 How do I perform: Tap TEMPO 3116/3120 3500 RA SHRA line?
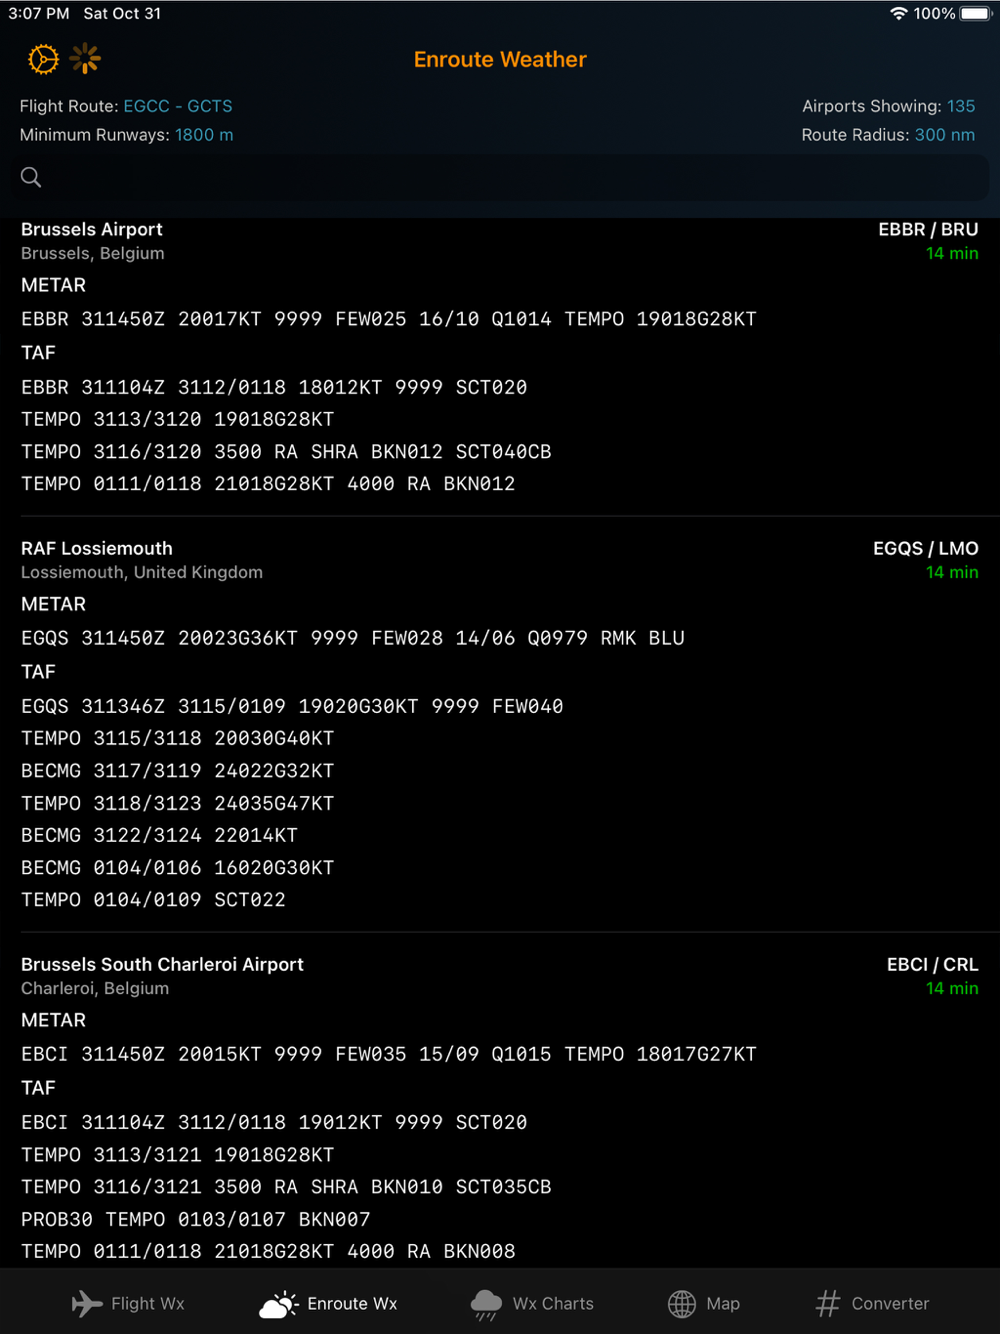coord(286,452)
